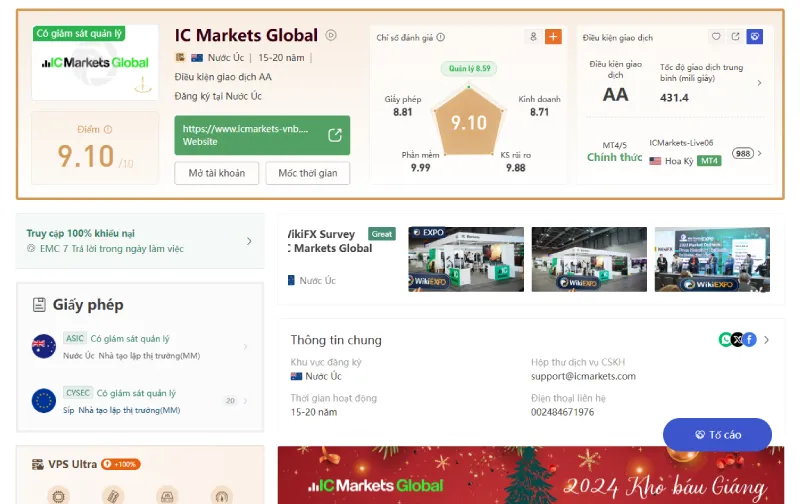Click the first VPS Ultra feature icon
800x504 pixels.
point(59,496)
